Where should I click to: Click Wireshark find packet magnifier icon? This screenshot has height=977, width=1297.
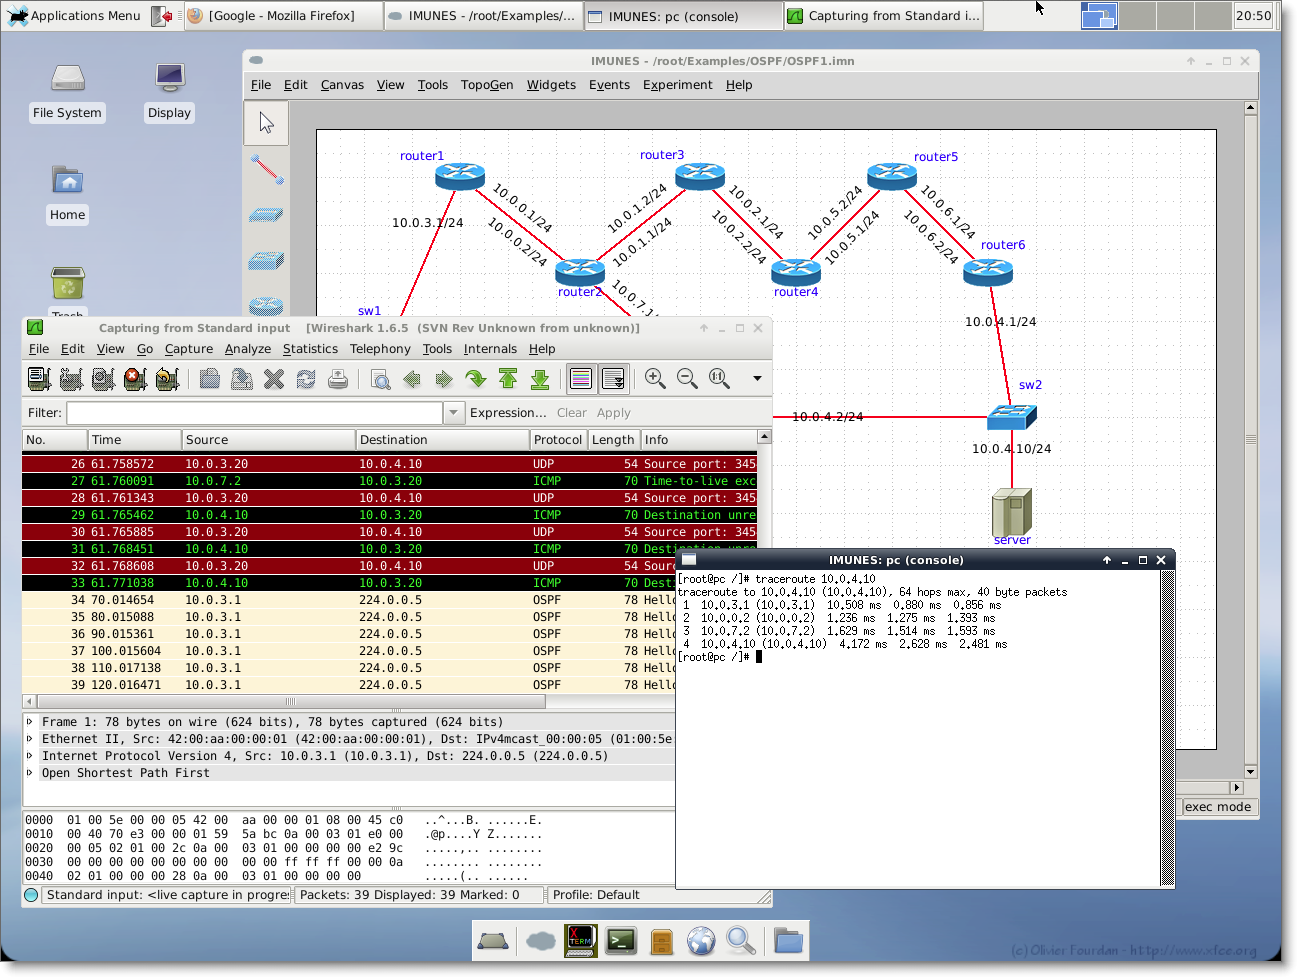[380, 379]
